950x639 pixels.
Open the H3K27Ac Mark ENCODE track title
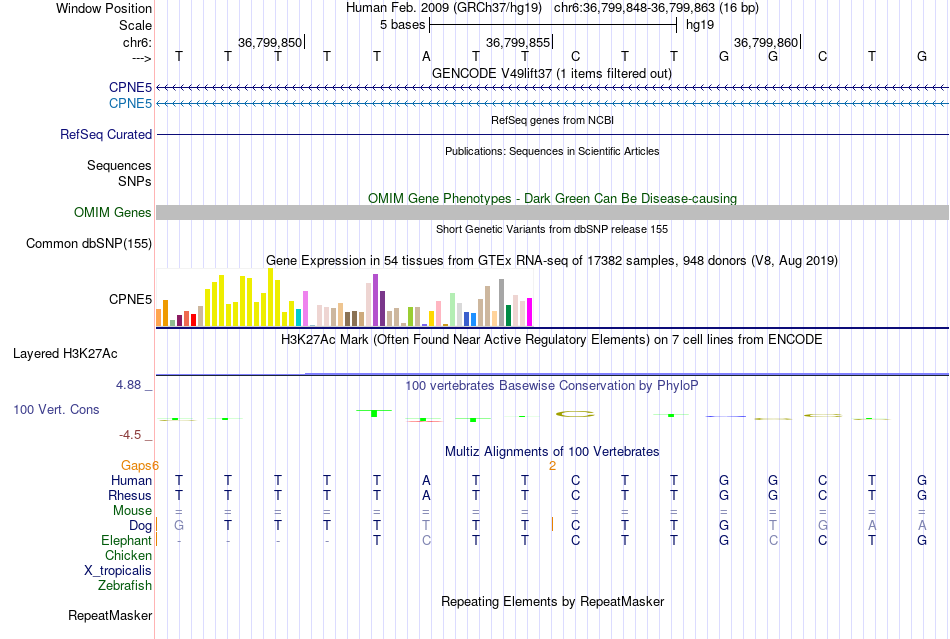point(552,339)
